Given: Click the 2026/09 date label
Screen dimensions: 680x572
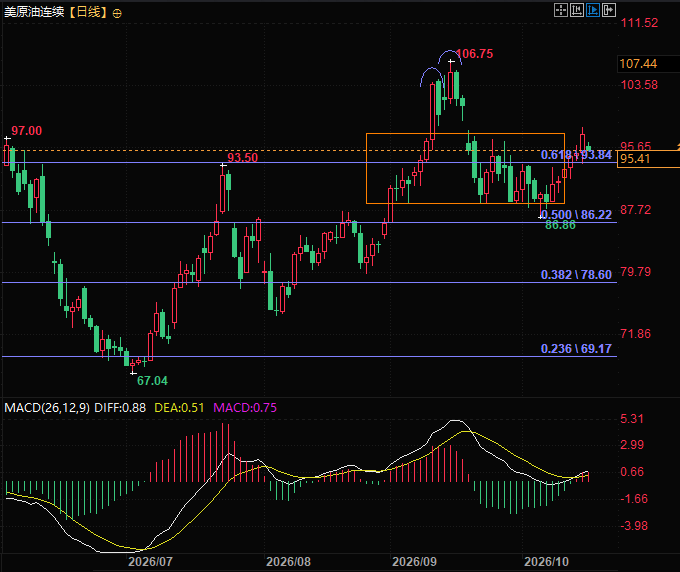Looking at the screenshot, I should pyautogui.click(x=415, y=562).
